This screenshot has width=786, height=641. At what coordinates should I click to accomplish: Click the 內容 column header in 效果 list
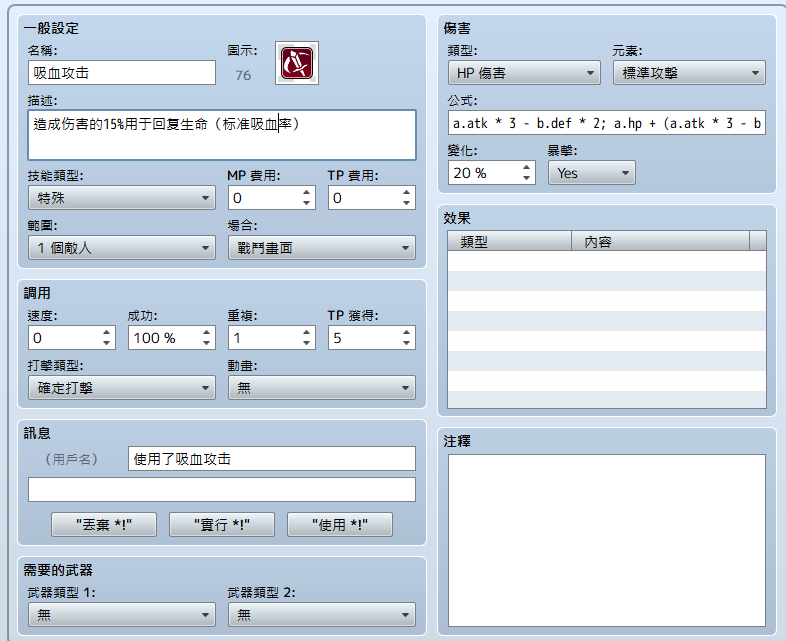(x=661, y=241)
